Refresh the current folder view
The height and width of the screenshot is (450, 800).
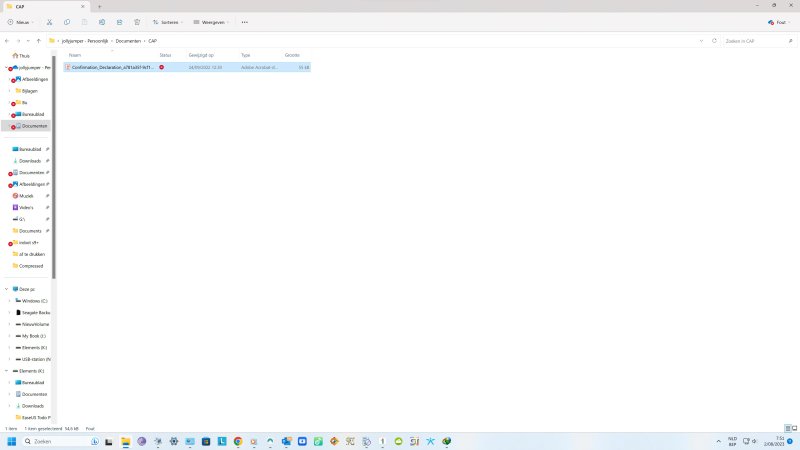pos(713,40)
